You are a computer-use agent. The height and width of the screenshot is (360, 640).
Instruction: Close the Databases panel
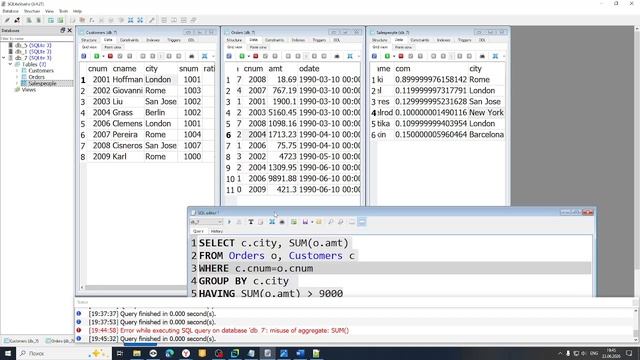tap(69, 30)
